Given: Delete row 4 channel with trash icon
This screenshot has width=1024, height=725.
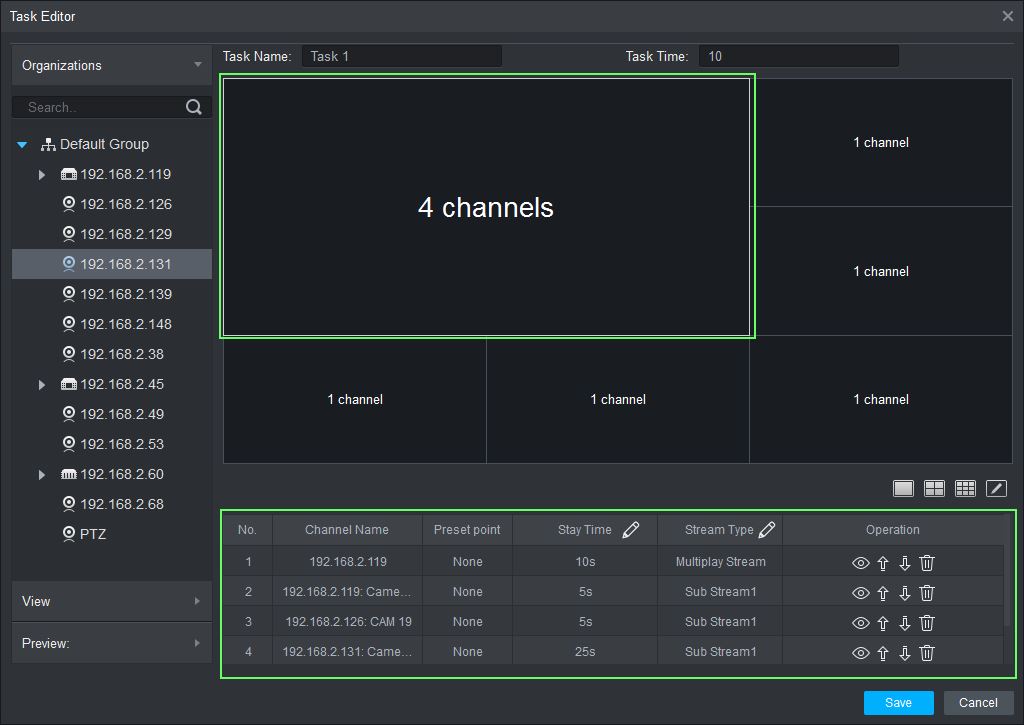Looking at the screenshot, I should (927, 652).
